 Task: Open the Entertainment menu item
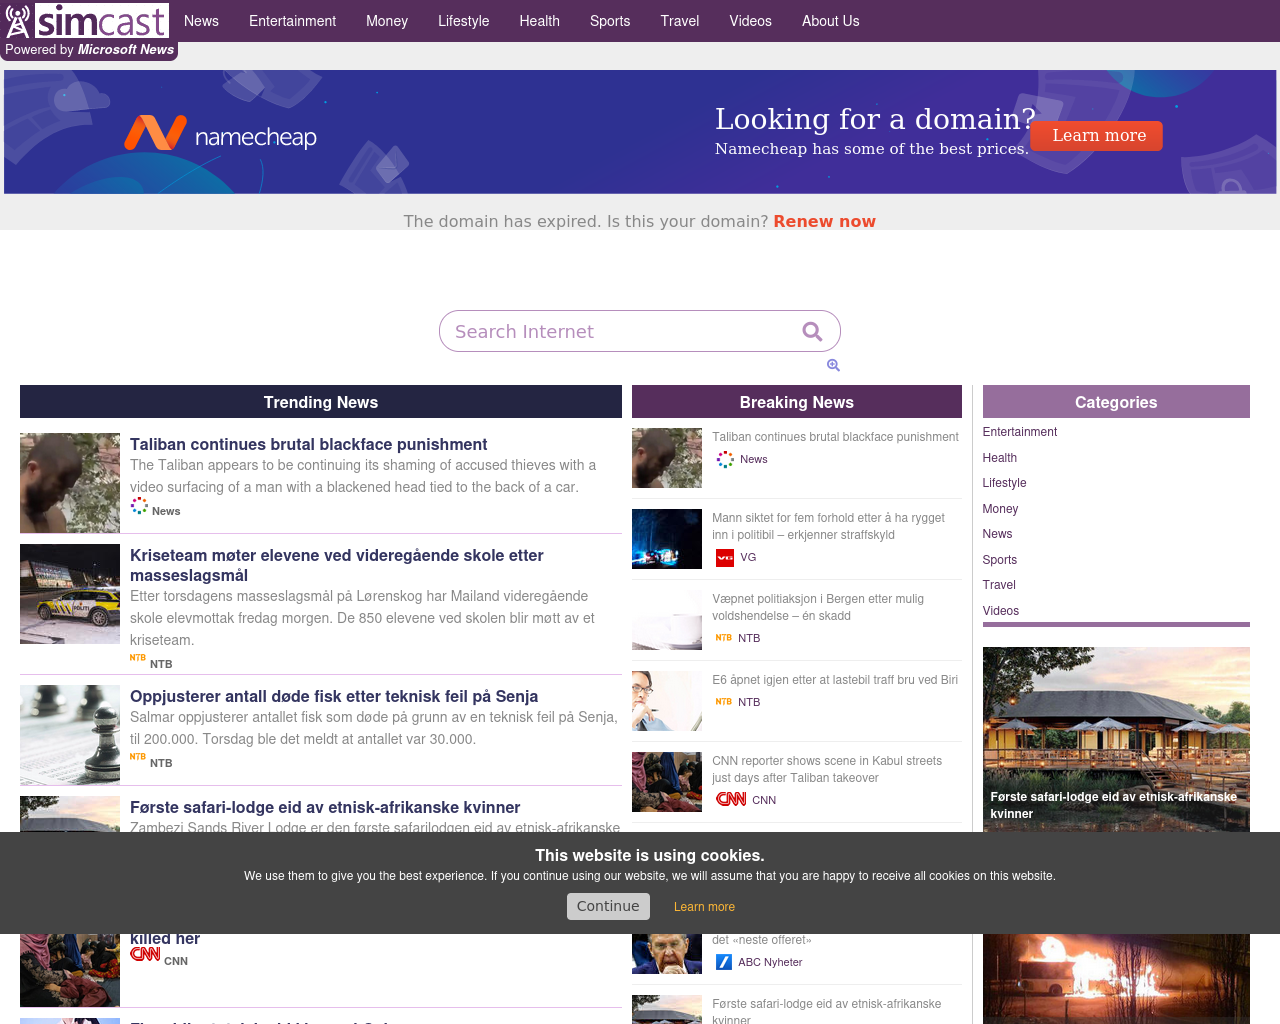point(292,21)
